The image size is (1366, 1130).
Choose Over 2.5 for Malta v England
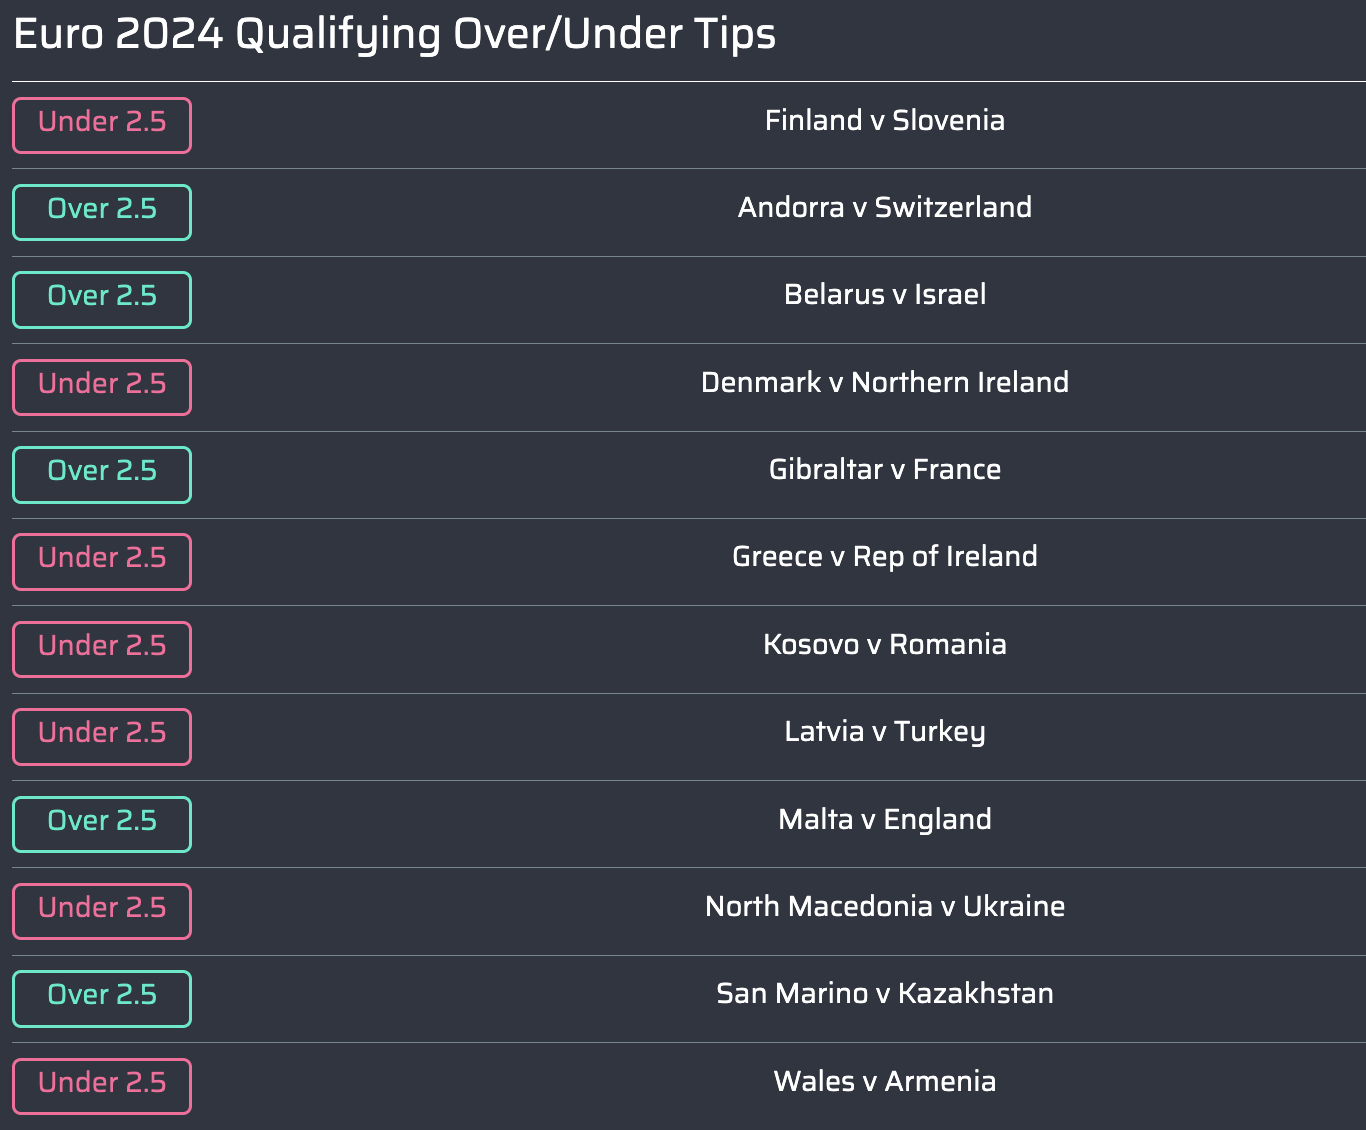102,824
